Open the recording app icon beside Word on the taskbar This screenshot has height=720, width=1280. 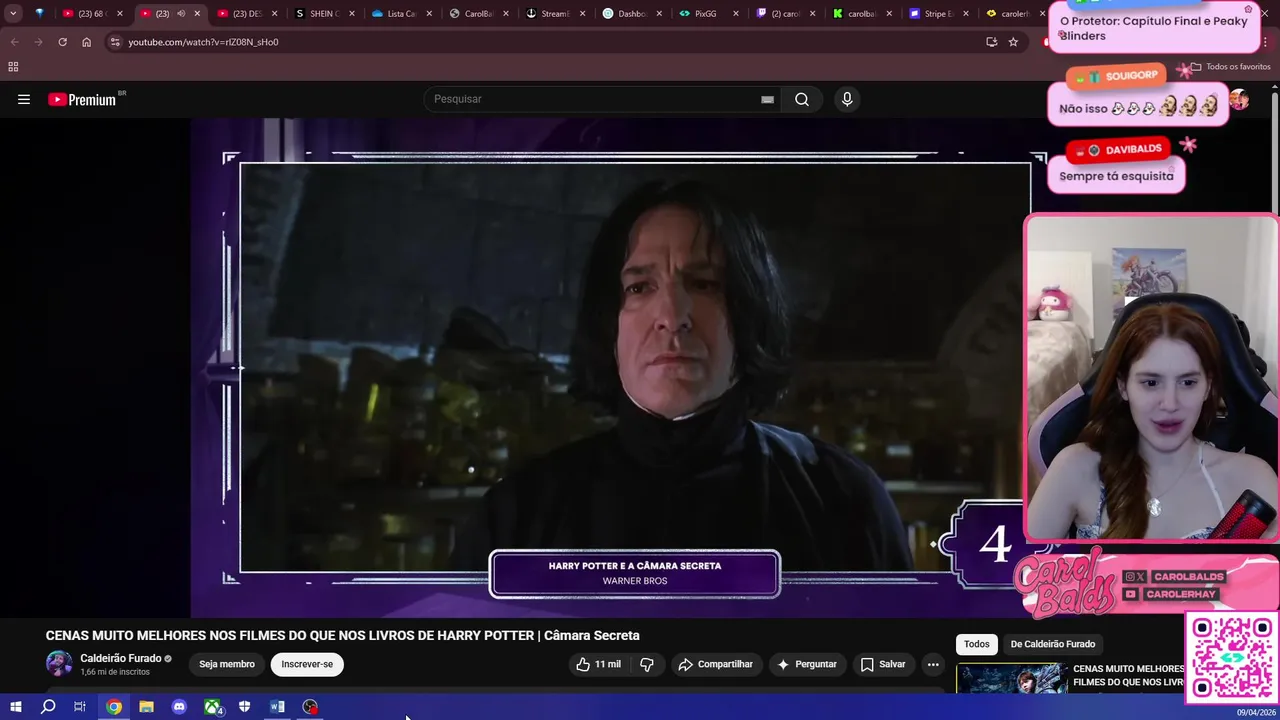click(x=310, y=707)
